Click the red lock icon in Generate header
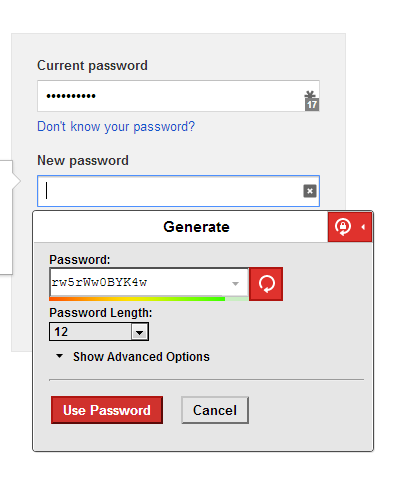Viewport: 403px width, 483px height. [x=343, y=227]
